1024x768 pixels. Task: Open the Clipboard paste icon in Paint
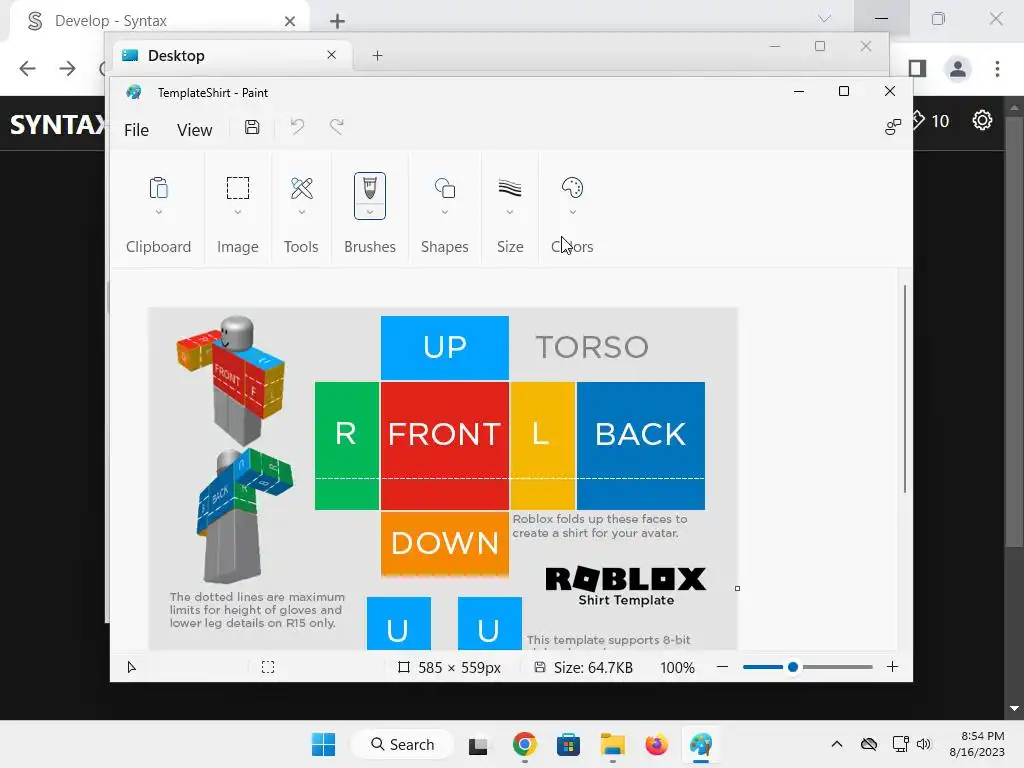click(x=159, y=188)
